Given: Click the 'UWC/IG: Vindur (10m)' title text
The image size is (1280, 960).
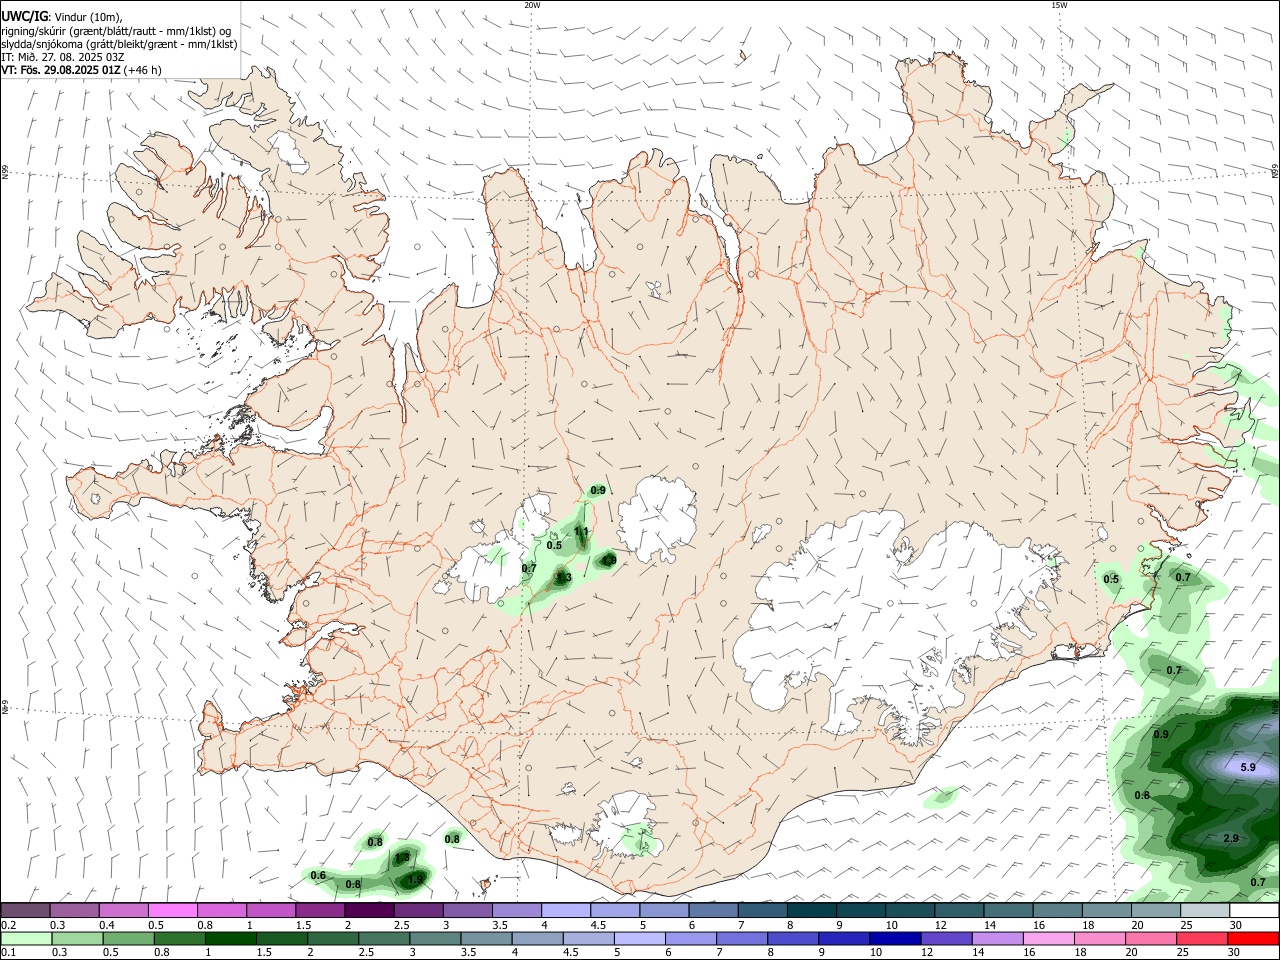Looking at the screenshot, I should pyautogui.click(x=62, y=17).
